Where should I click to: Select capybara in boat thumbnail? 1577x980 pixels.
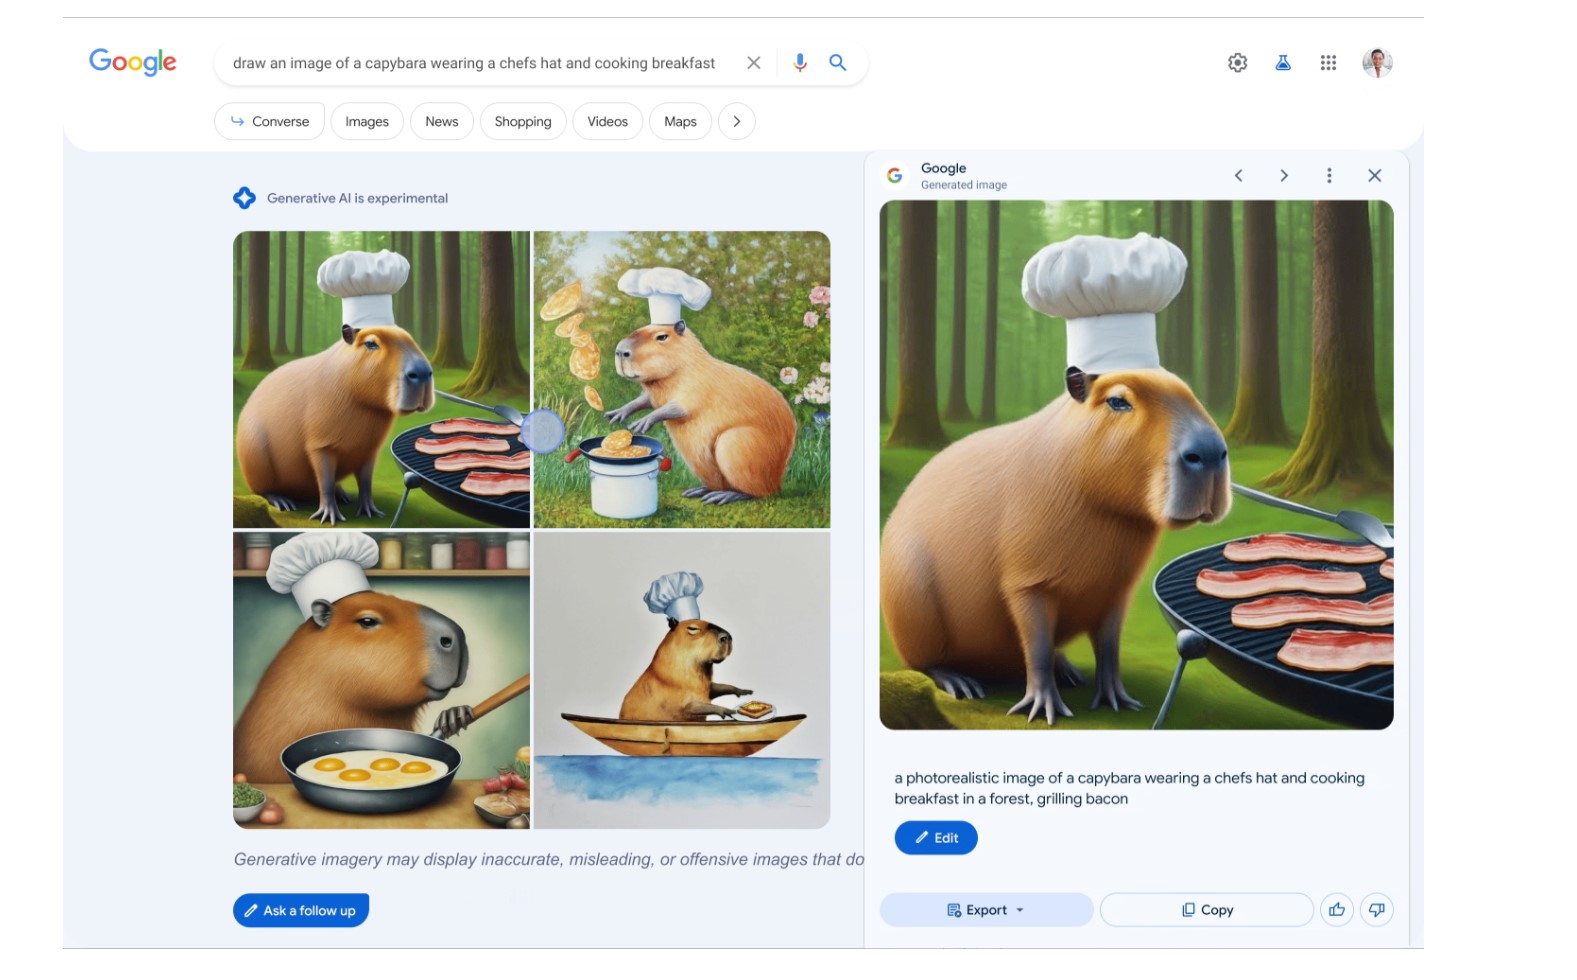pyautogui.click(x=682, y=680)
